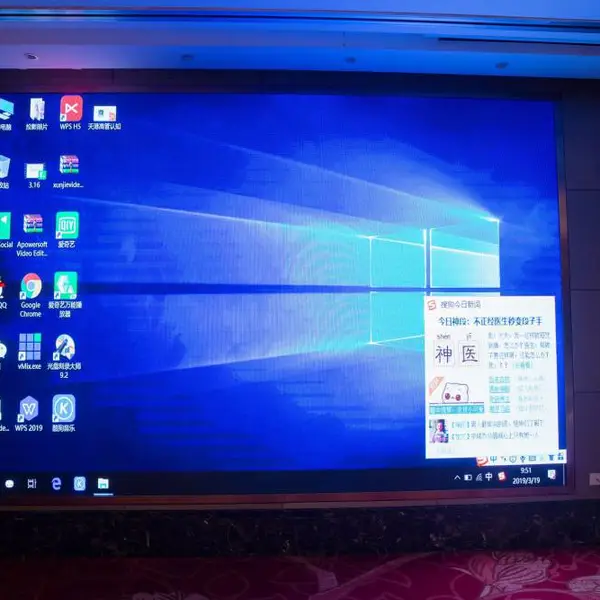Open the Sogou tray icon in taskbar

pos(502,476)
